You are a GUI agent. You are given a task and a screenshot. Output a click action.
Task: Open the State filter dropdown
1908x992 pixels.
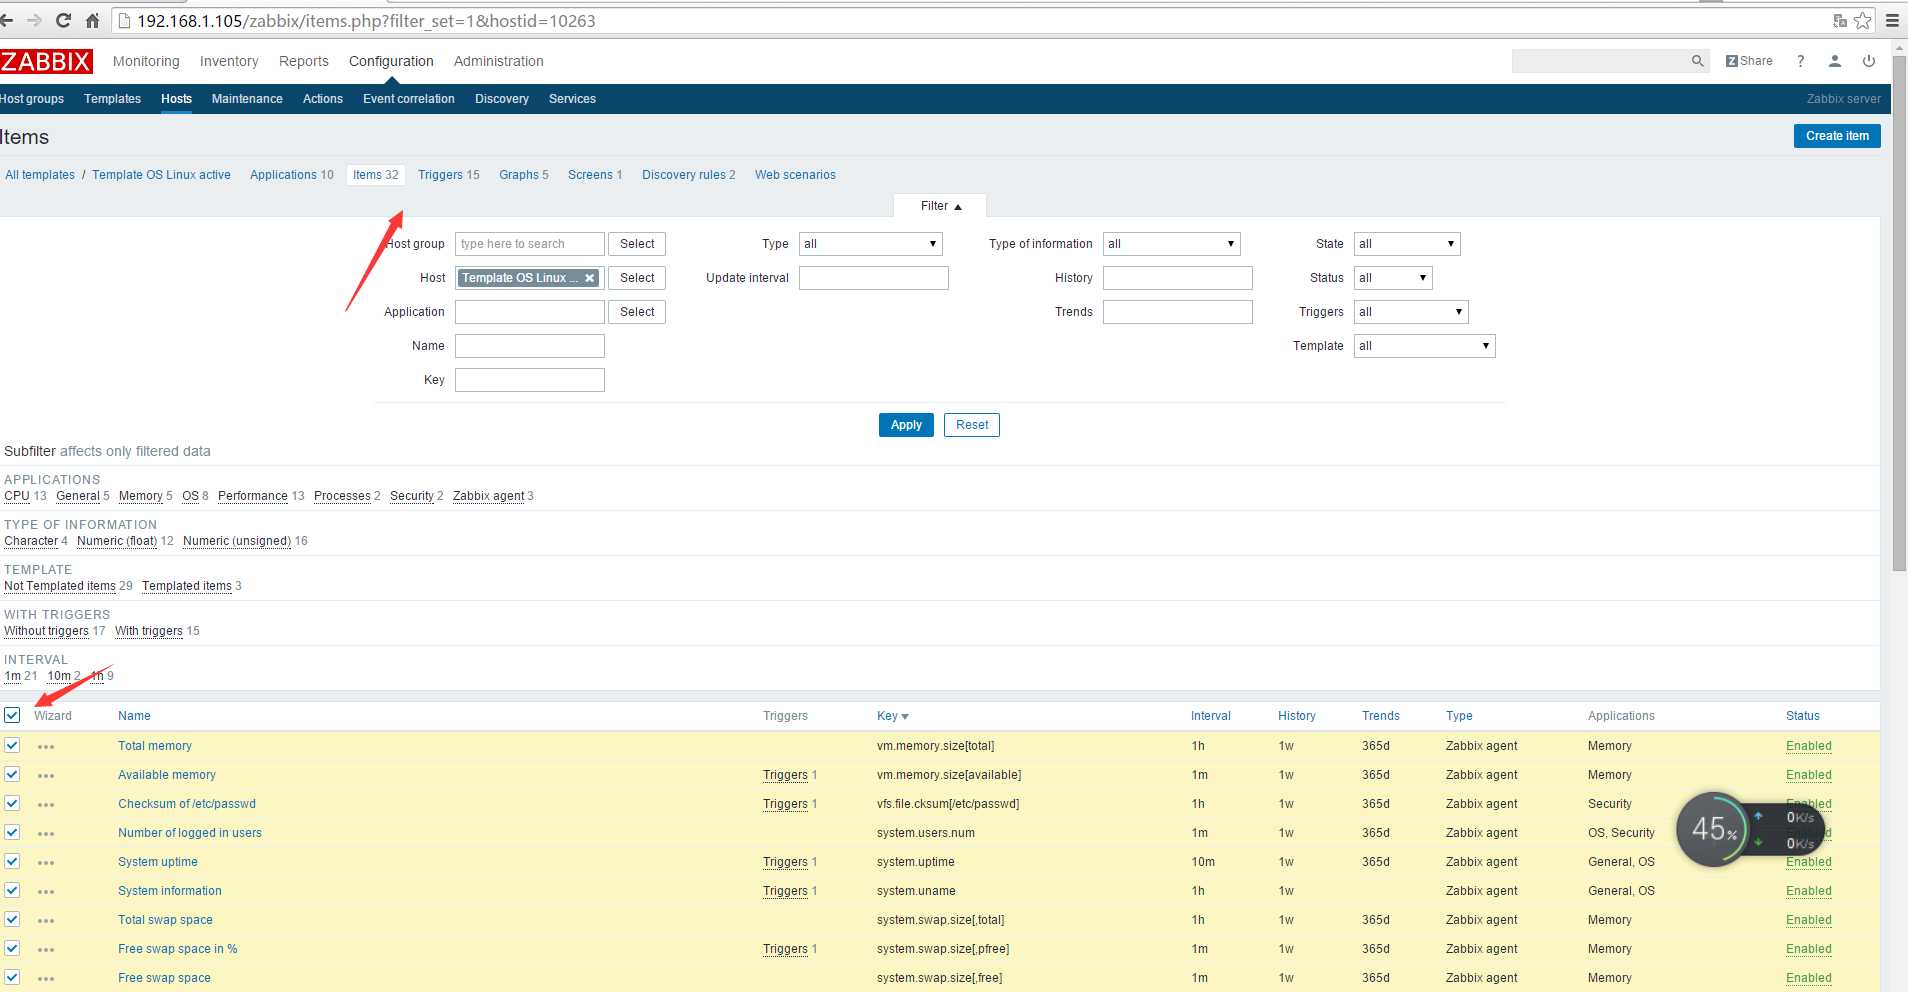(1407, 244)
